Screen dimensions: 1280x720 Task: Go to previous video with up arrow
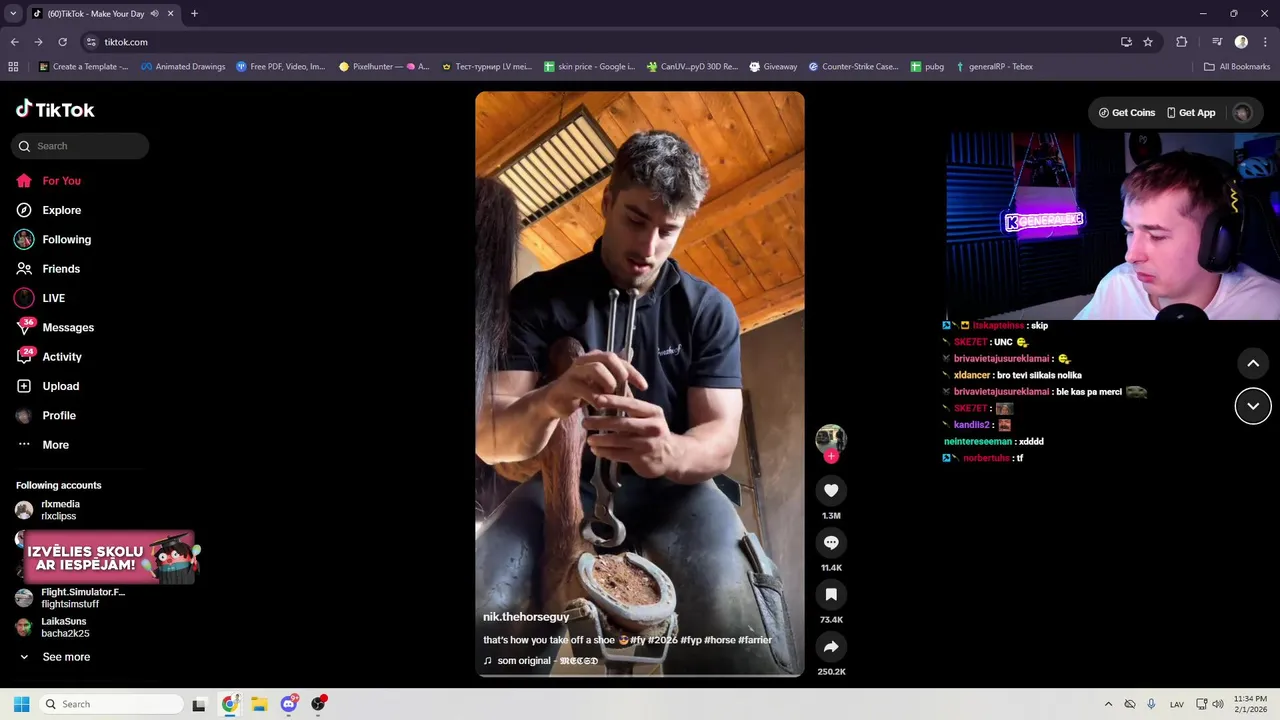tap(1253, 363)
